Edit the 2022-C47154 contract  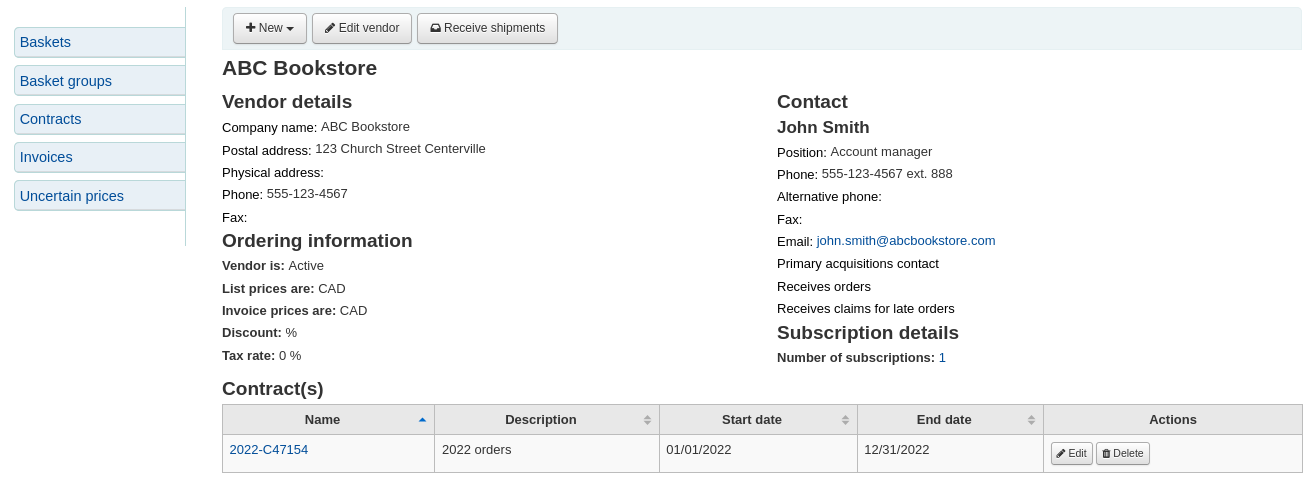[1071, 453]
